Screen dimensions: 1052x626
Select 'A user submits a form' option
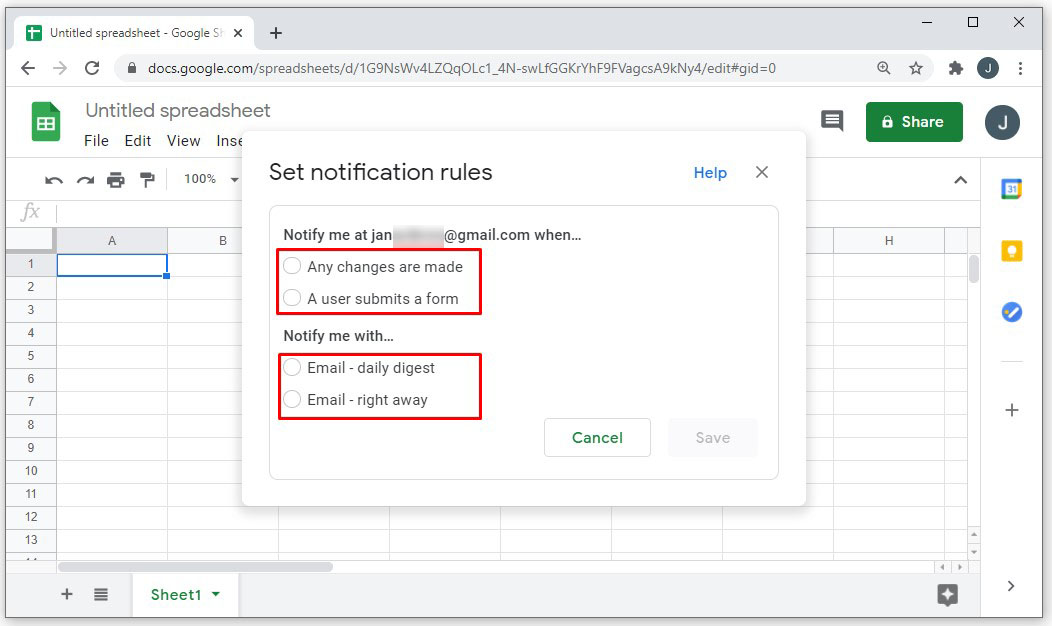pyautogui.click(x=292, y=298)
